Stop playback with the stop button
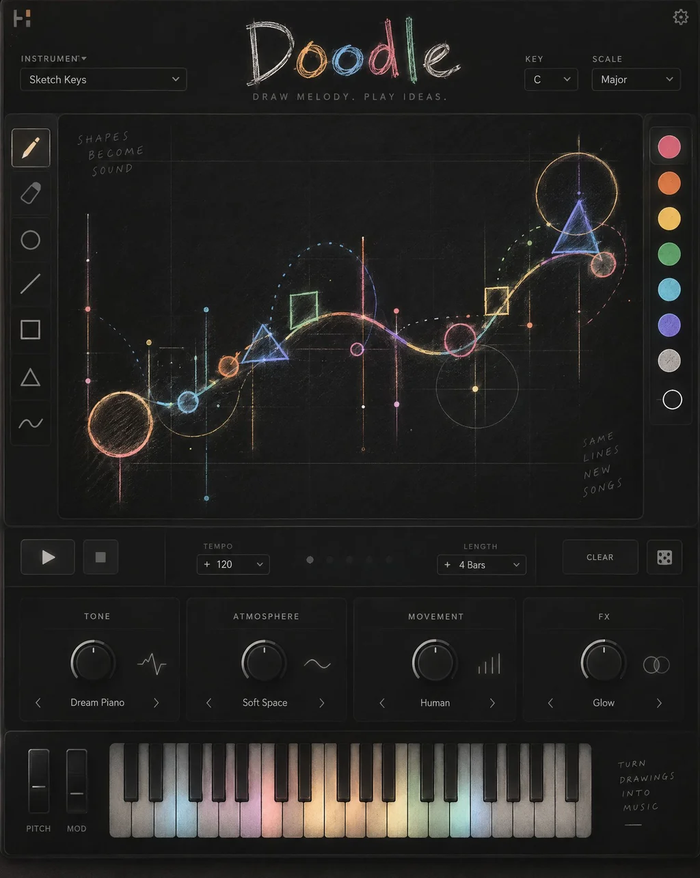 tap(101, 557)
